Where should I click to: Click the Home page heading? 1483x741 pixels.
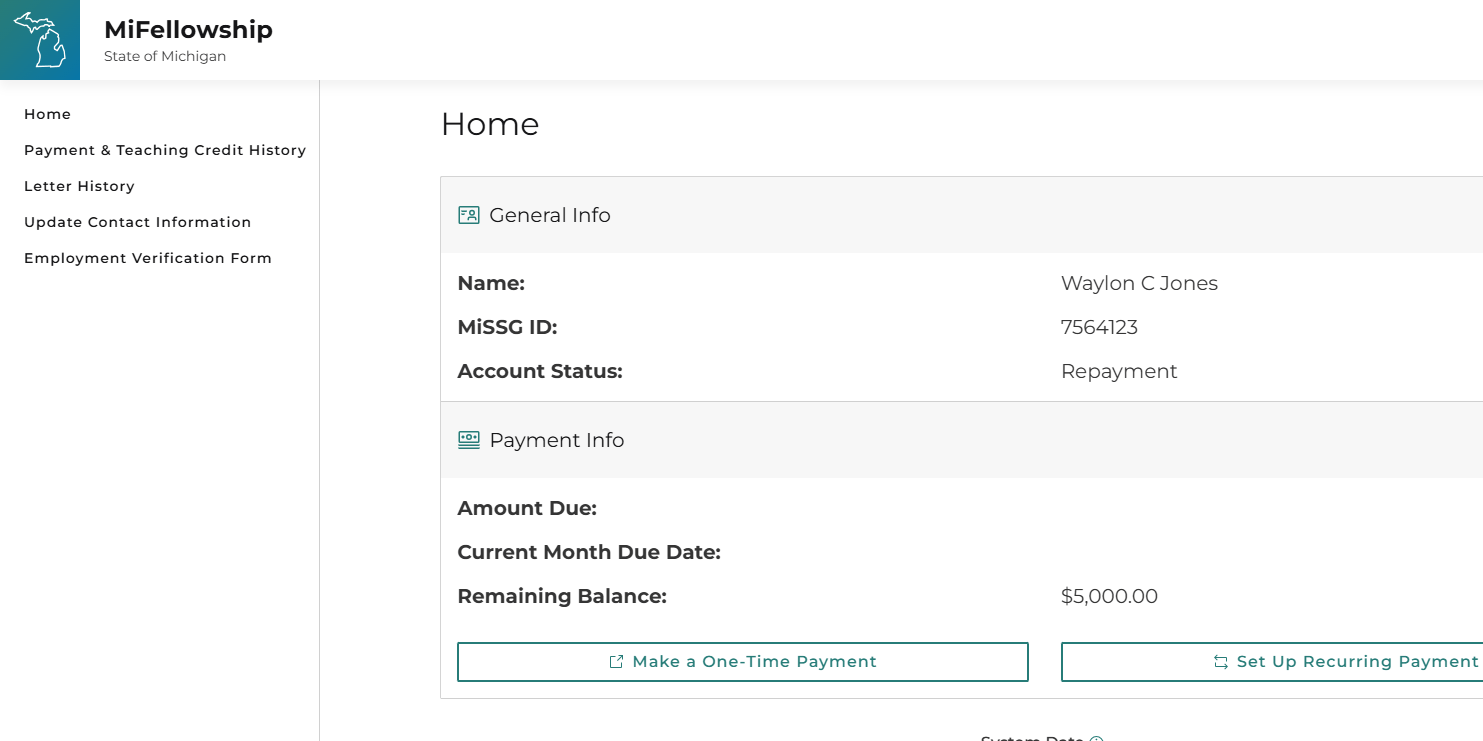pos(490,124)
